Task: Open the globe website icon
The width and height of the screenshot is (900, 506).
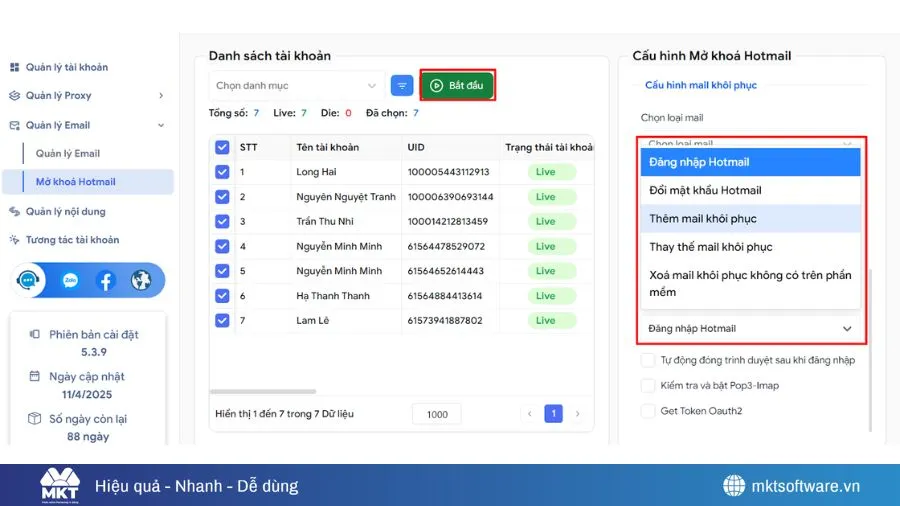Action: [x=141, y=281]
